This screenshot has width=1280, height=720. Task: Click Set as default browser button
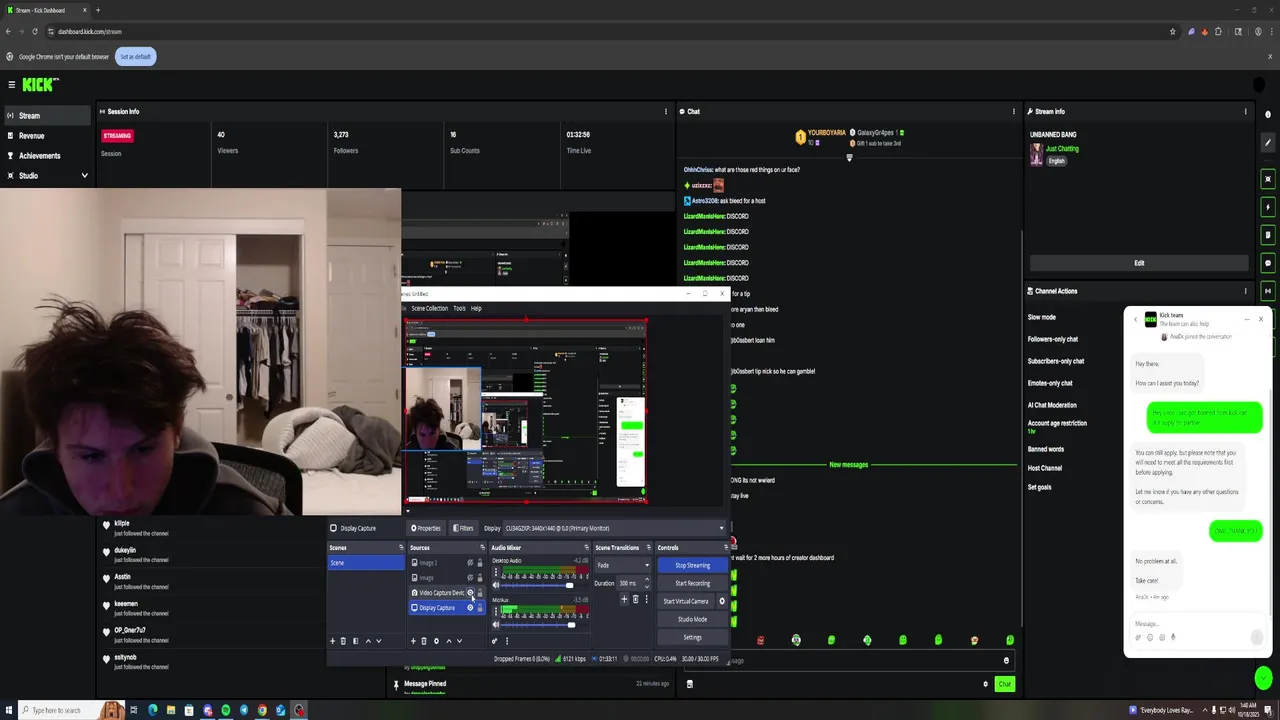pyautogui.click(x=136, y=56)
